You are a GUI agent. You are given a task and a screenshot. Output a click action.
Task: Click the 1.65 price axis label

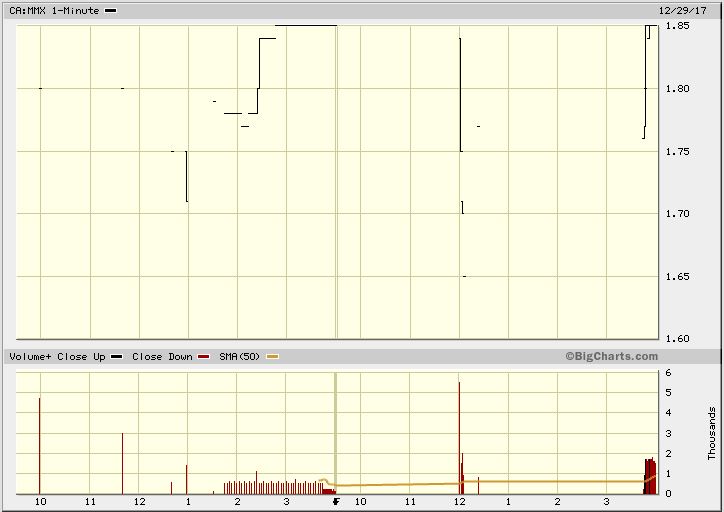click(x=678, y=276)
